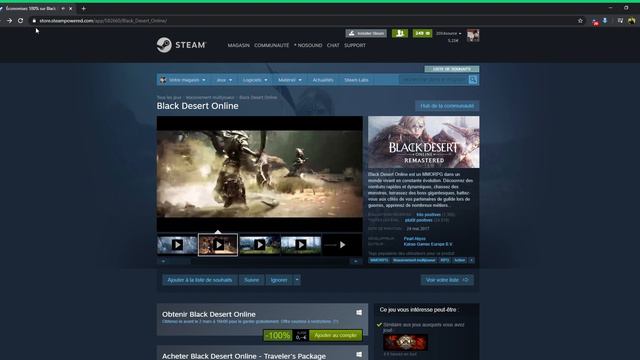Open Hub de la communauté

click(x=447, y=106)
